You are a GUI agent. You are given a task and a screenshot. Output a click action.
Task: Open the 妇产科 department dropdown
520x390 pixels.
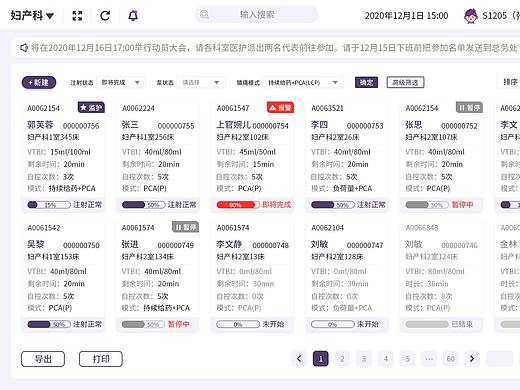pos(32,15)
